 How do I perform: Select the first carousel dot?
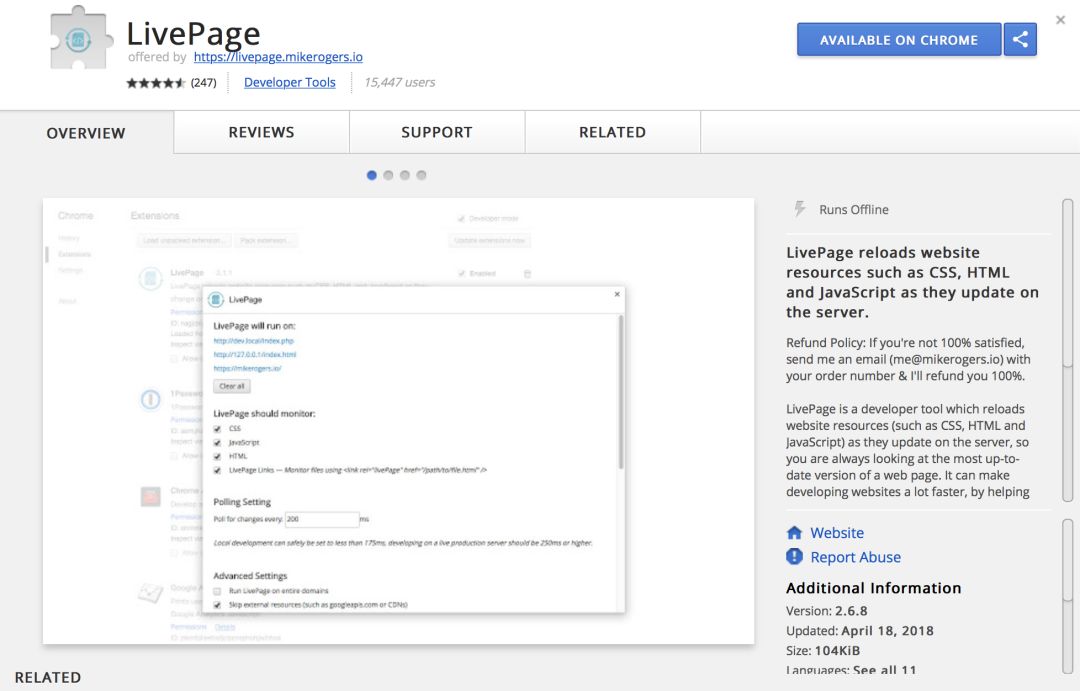tap(372, 175)
